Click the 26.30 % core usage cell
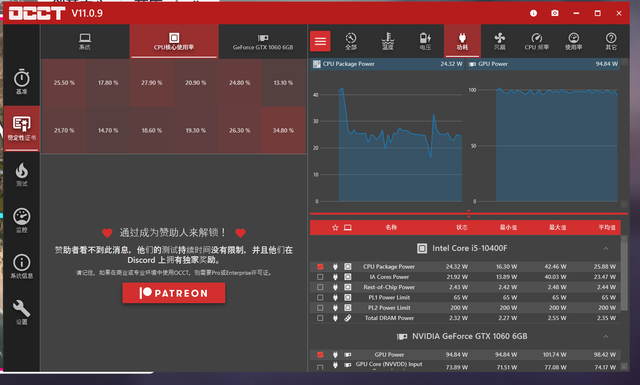Image resolution: width=640 pixels, height=385 pixels. pyautogui.click(x=240, y=130)
